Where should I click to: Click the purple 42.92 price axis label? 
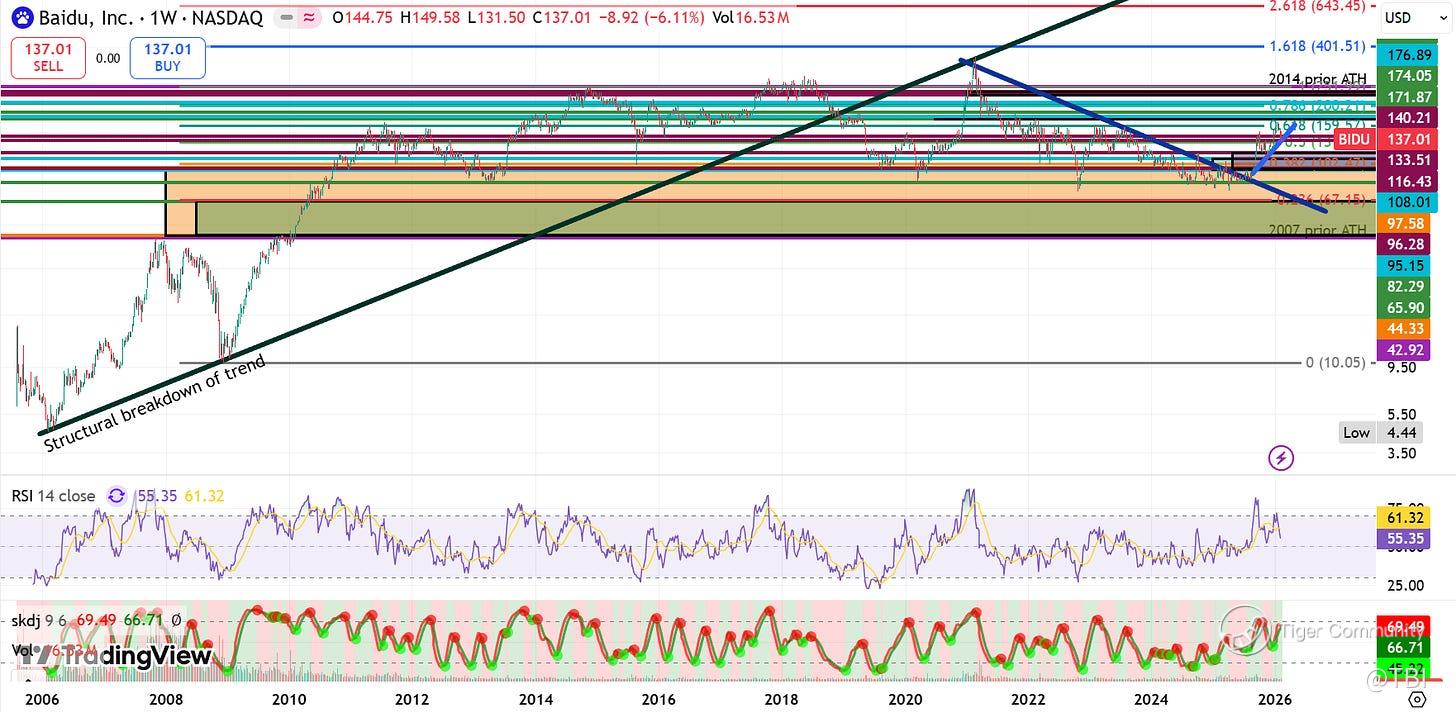click(1406, 350)
